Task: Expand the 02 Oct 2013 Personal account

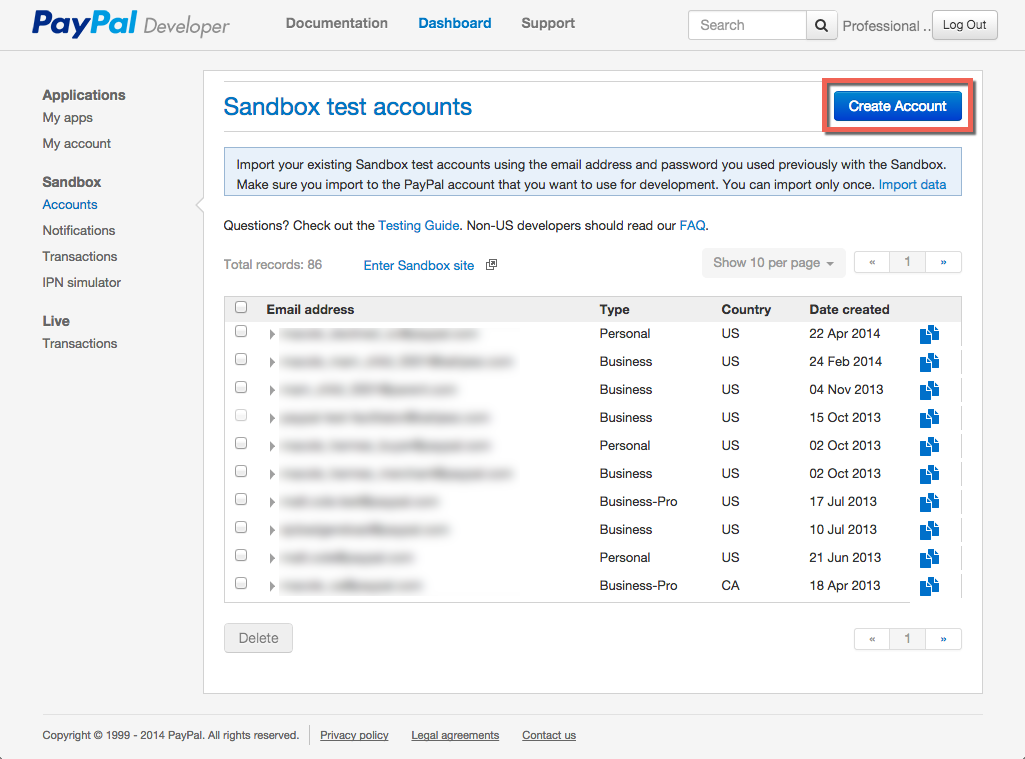Action: [272, 447]
